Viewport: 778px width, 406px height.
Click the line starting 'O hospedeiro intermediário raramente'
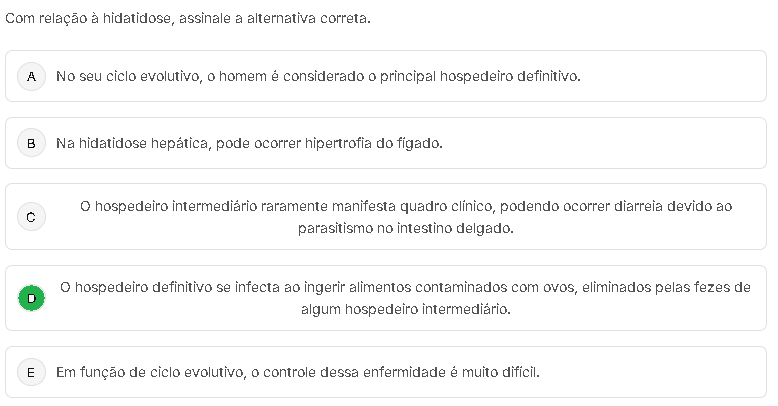pos(405,206)
